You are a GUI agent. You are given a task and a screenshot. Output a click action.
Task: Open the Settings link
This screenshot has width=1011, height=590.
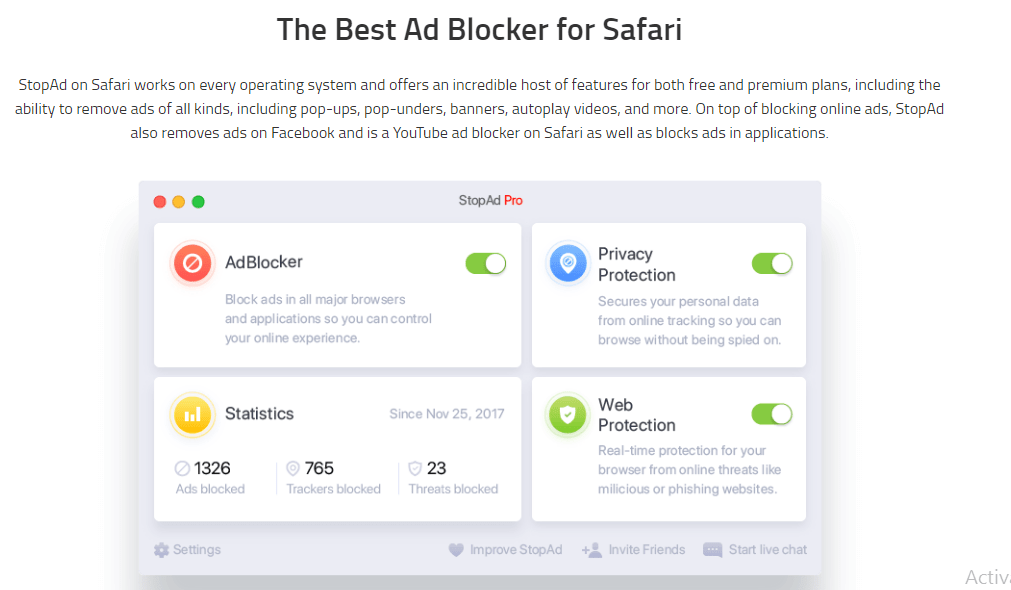point(197,550)
